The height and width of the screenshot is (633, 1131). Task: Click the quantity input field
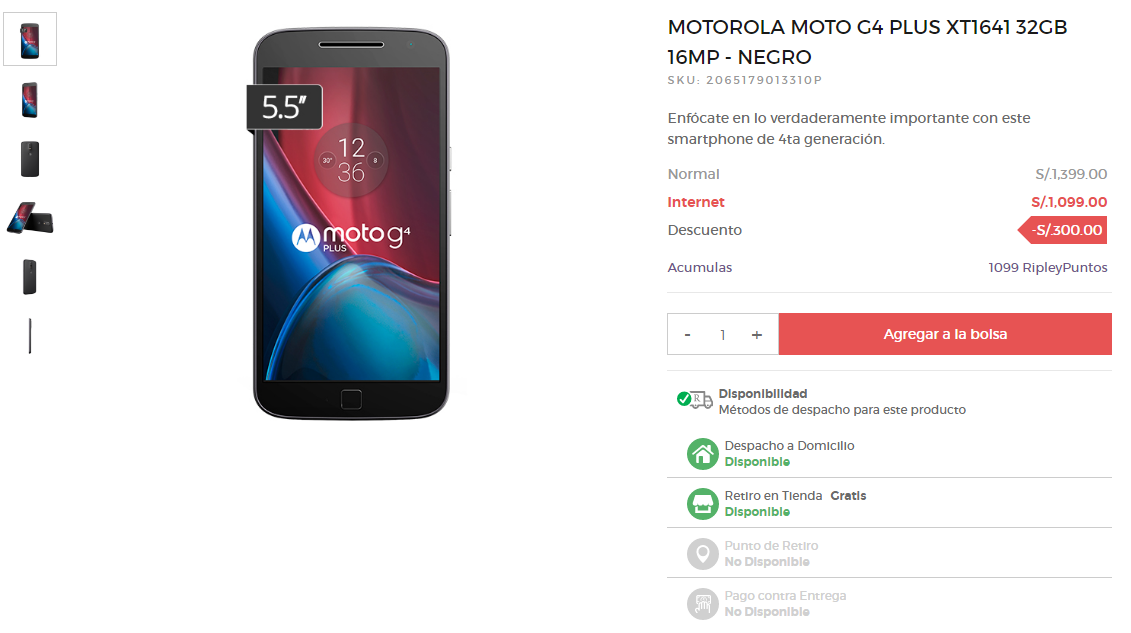click(722, 335)
